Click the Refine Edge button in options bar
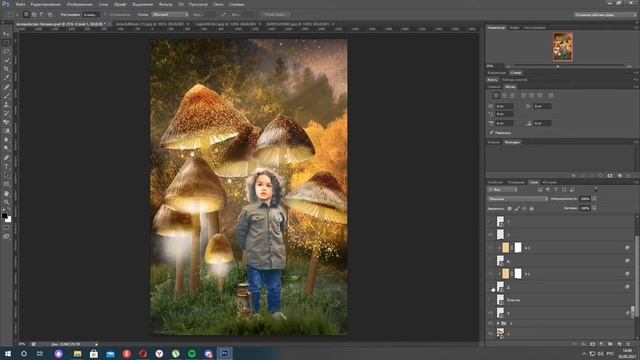 pyautogui.click(x=276, y=14)
